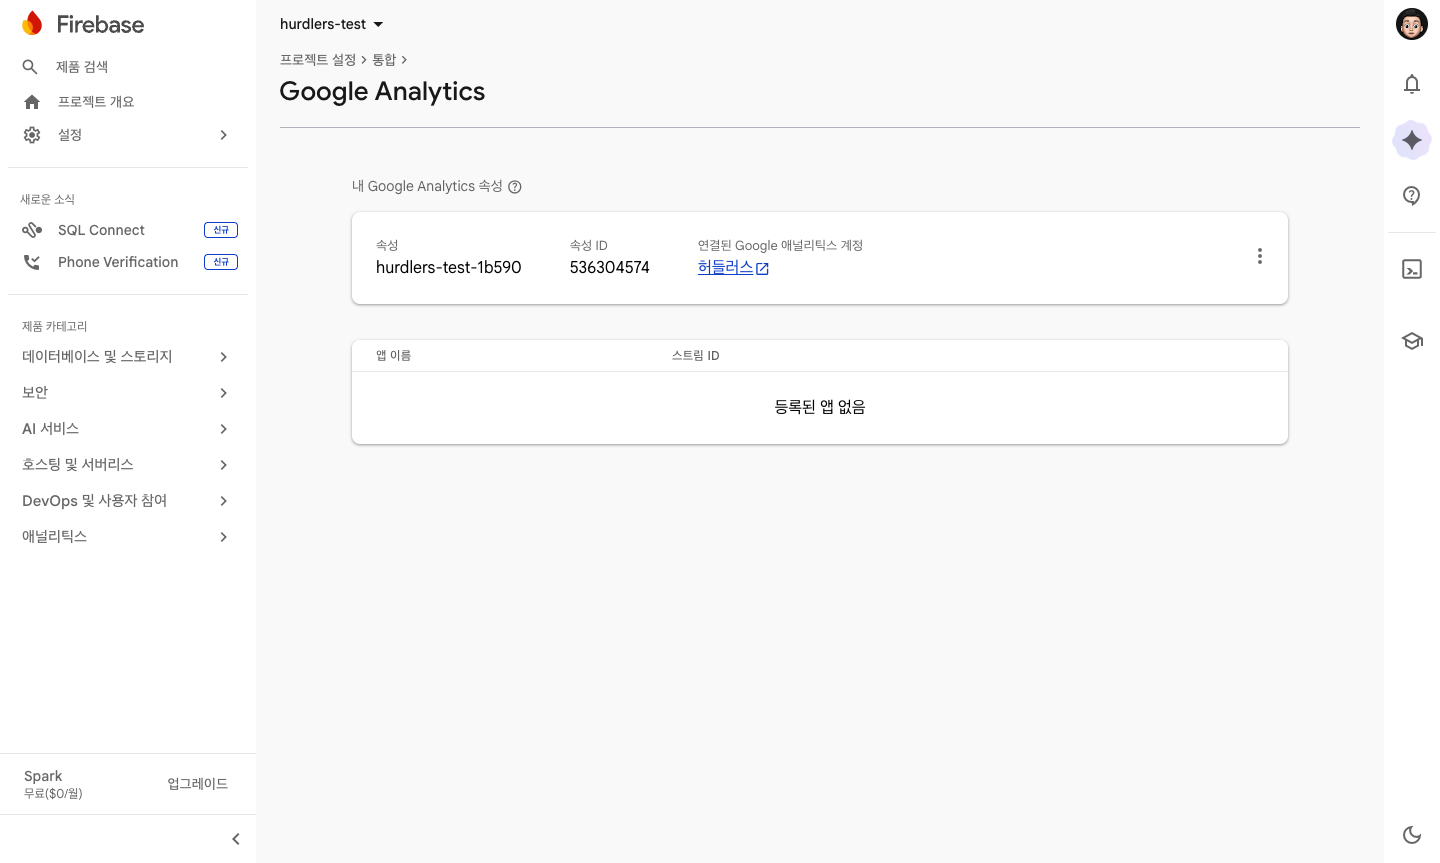Click the 스트림 ID column header

[696, 356]
